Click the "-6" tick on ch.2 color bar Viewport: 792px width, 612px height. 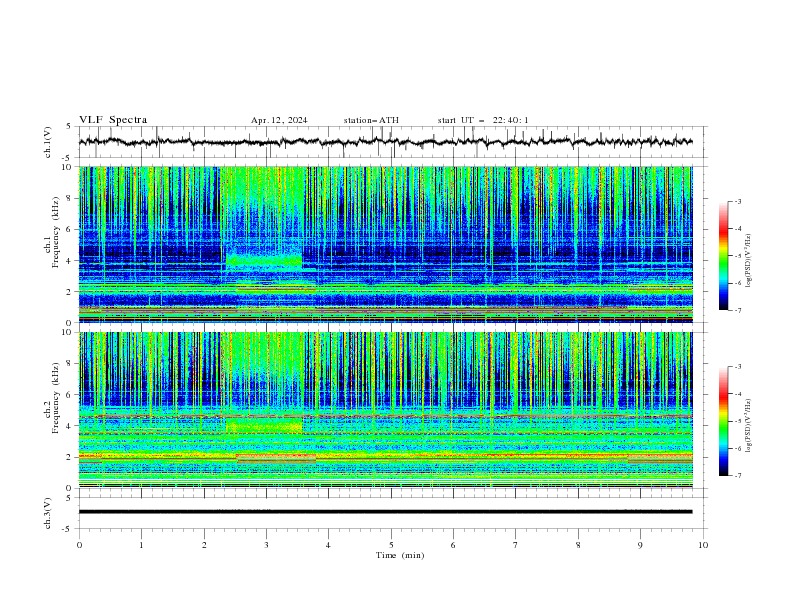pos(737,448)
